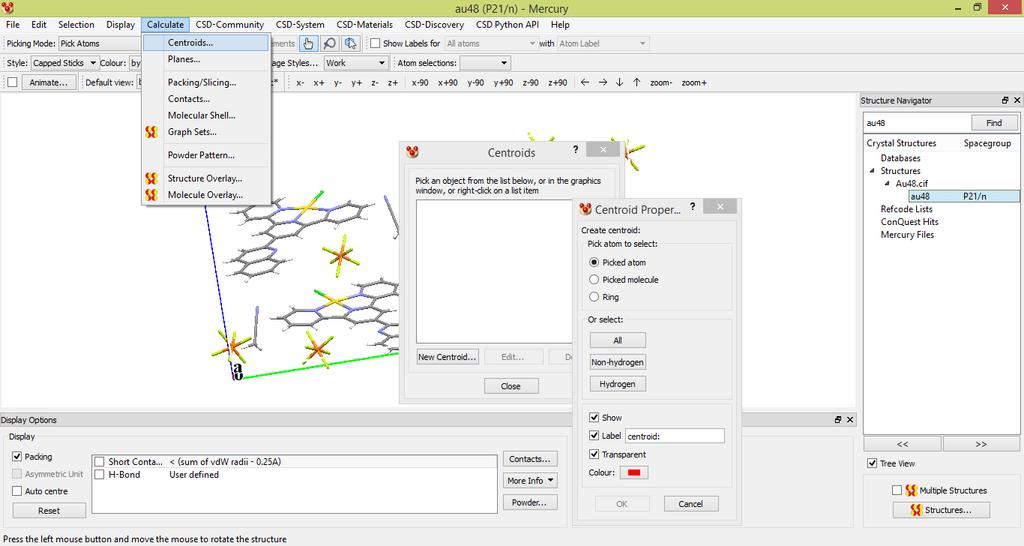Undock the Display Options panel
The image size is (1024, 546).
pyautogui.click(x=838, y=420)
